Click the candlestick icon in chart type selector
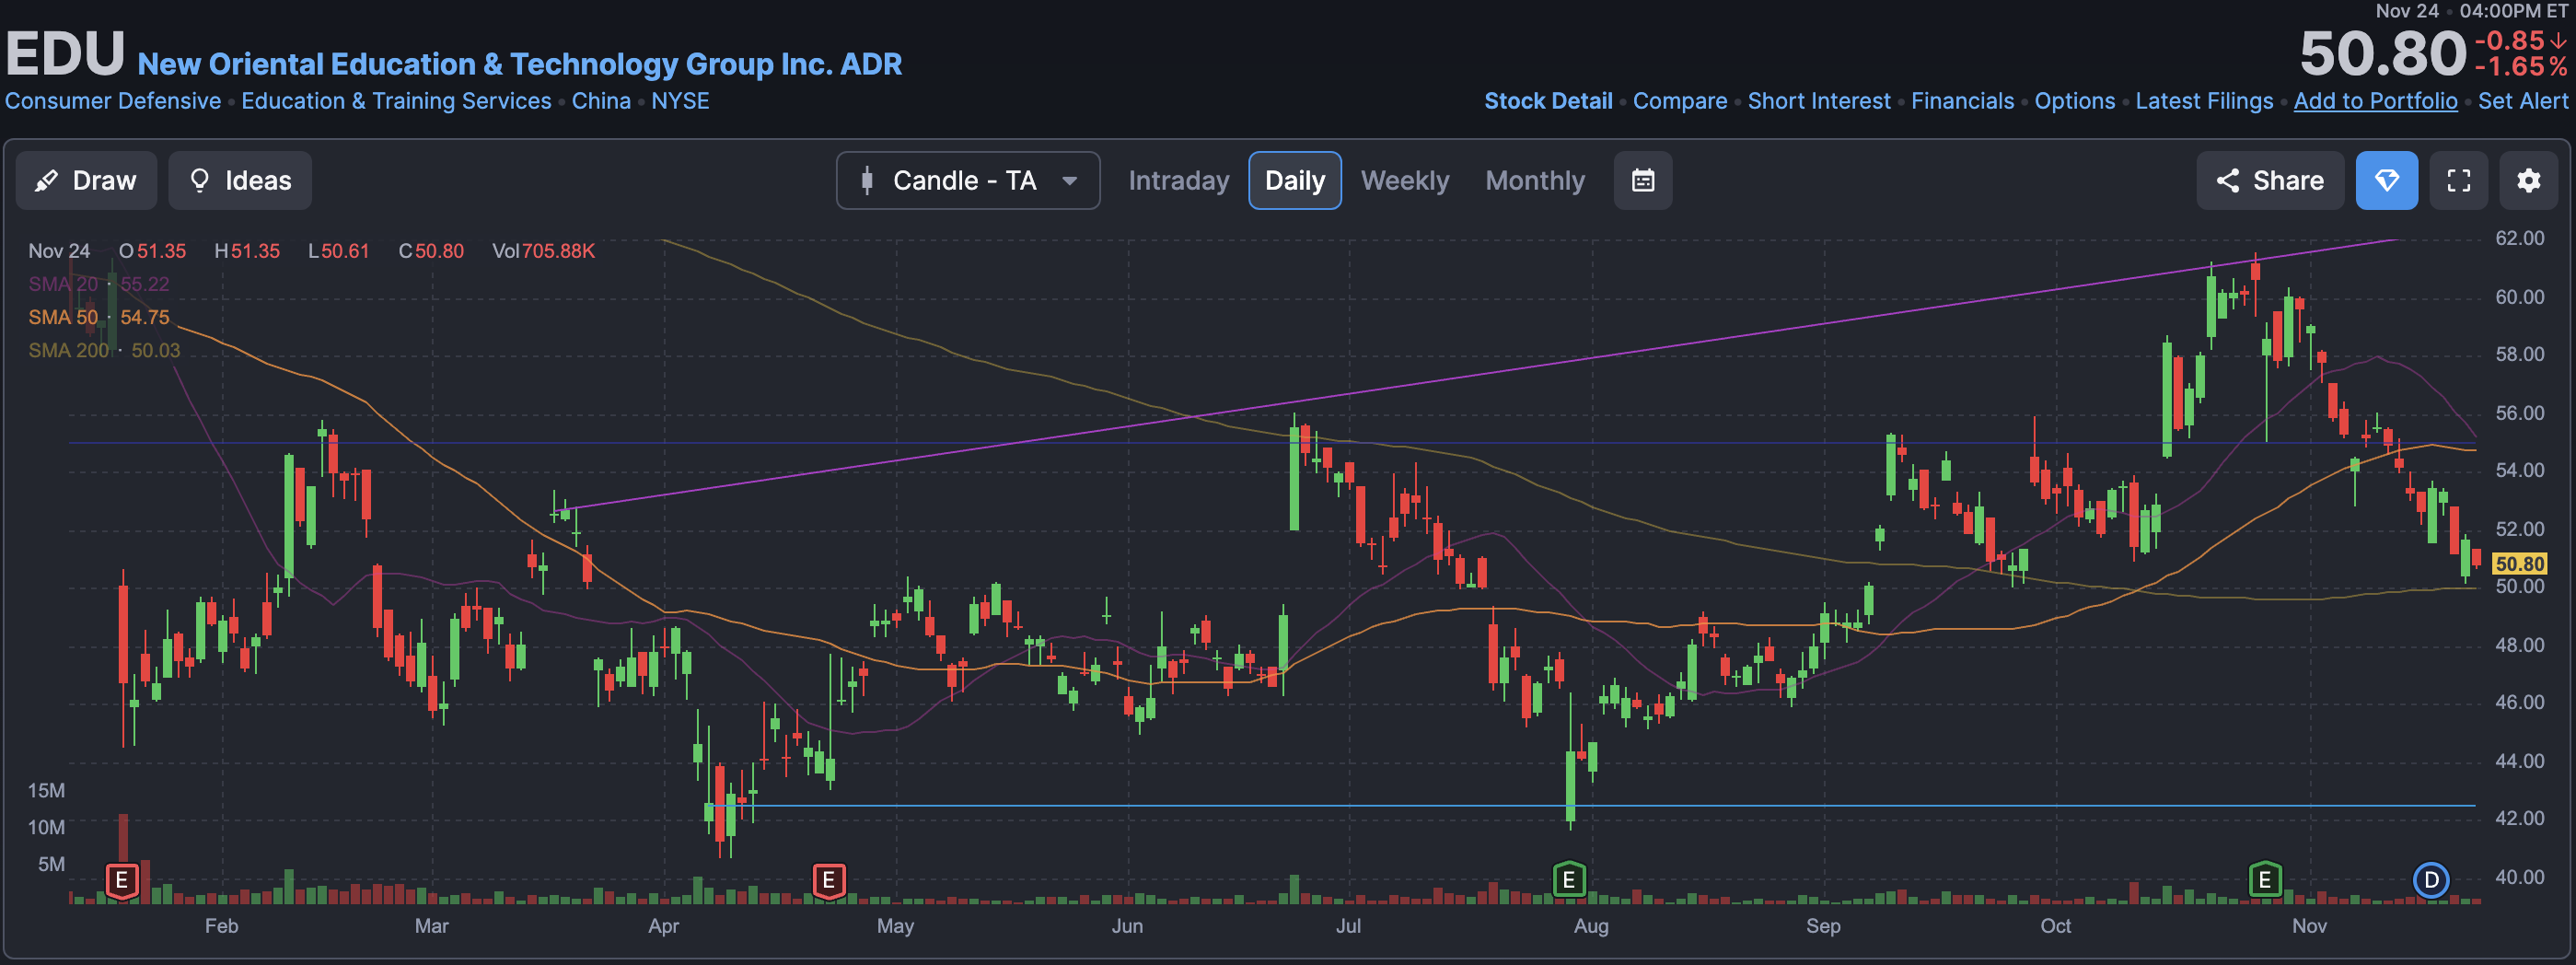Viewport: 2576px width, 965px height. (867, 180)
